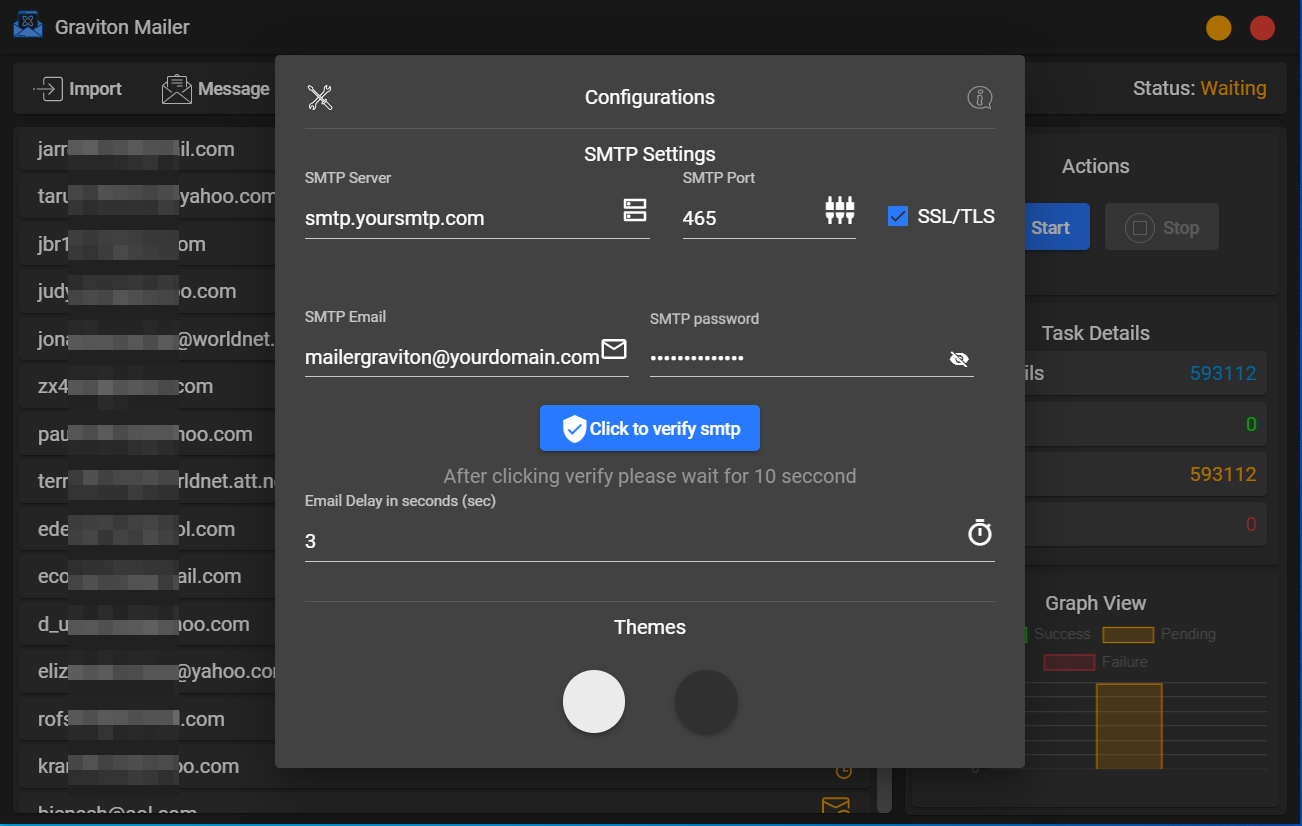
Task: Click the orange 593112 pending value
Action: click(1222, 474)
